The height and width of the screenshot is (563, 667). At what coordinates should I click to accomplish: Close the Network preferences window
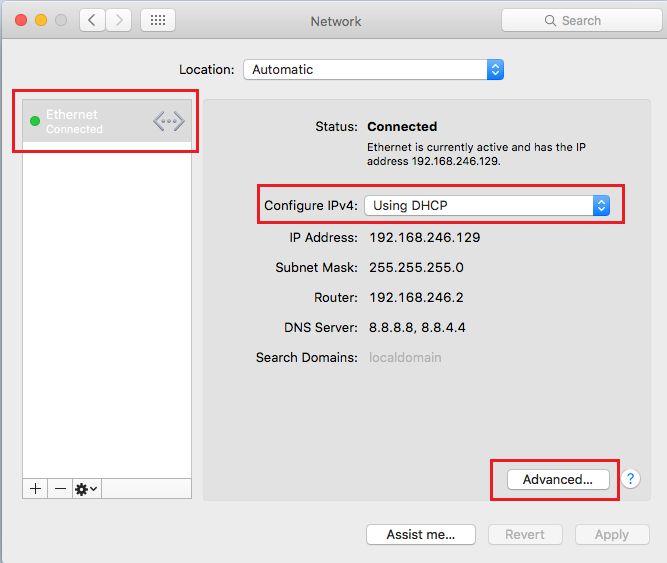click(x=20, y=20)
